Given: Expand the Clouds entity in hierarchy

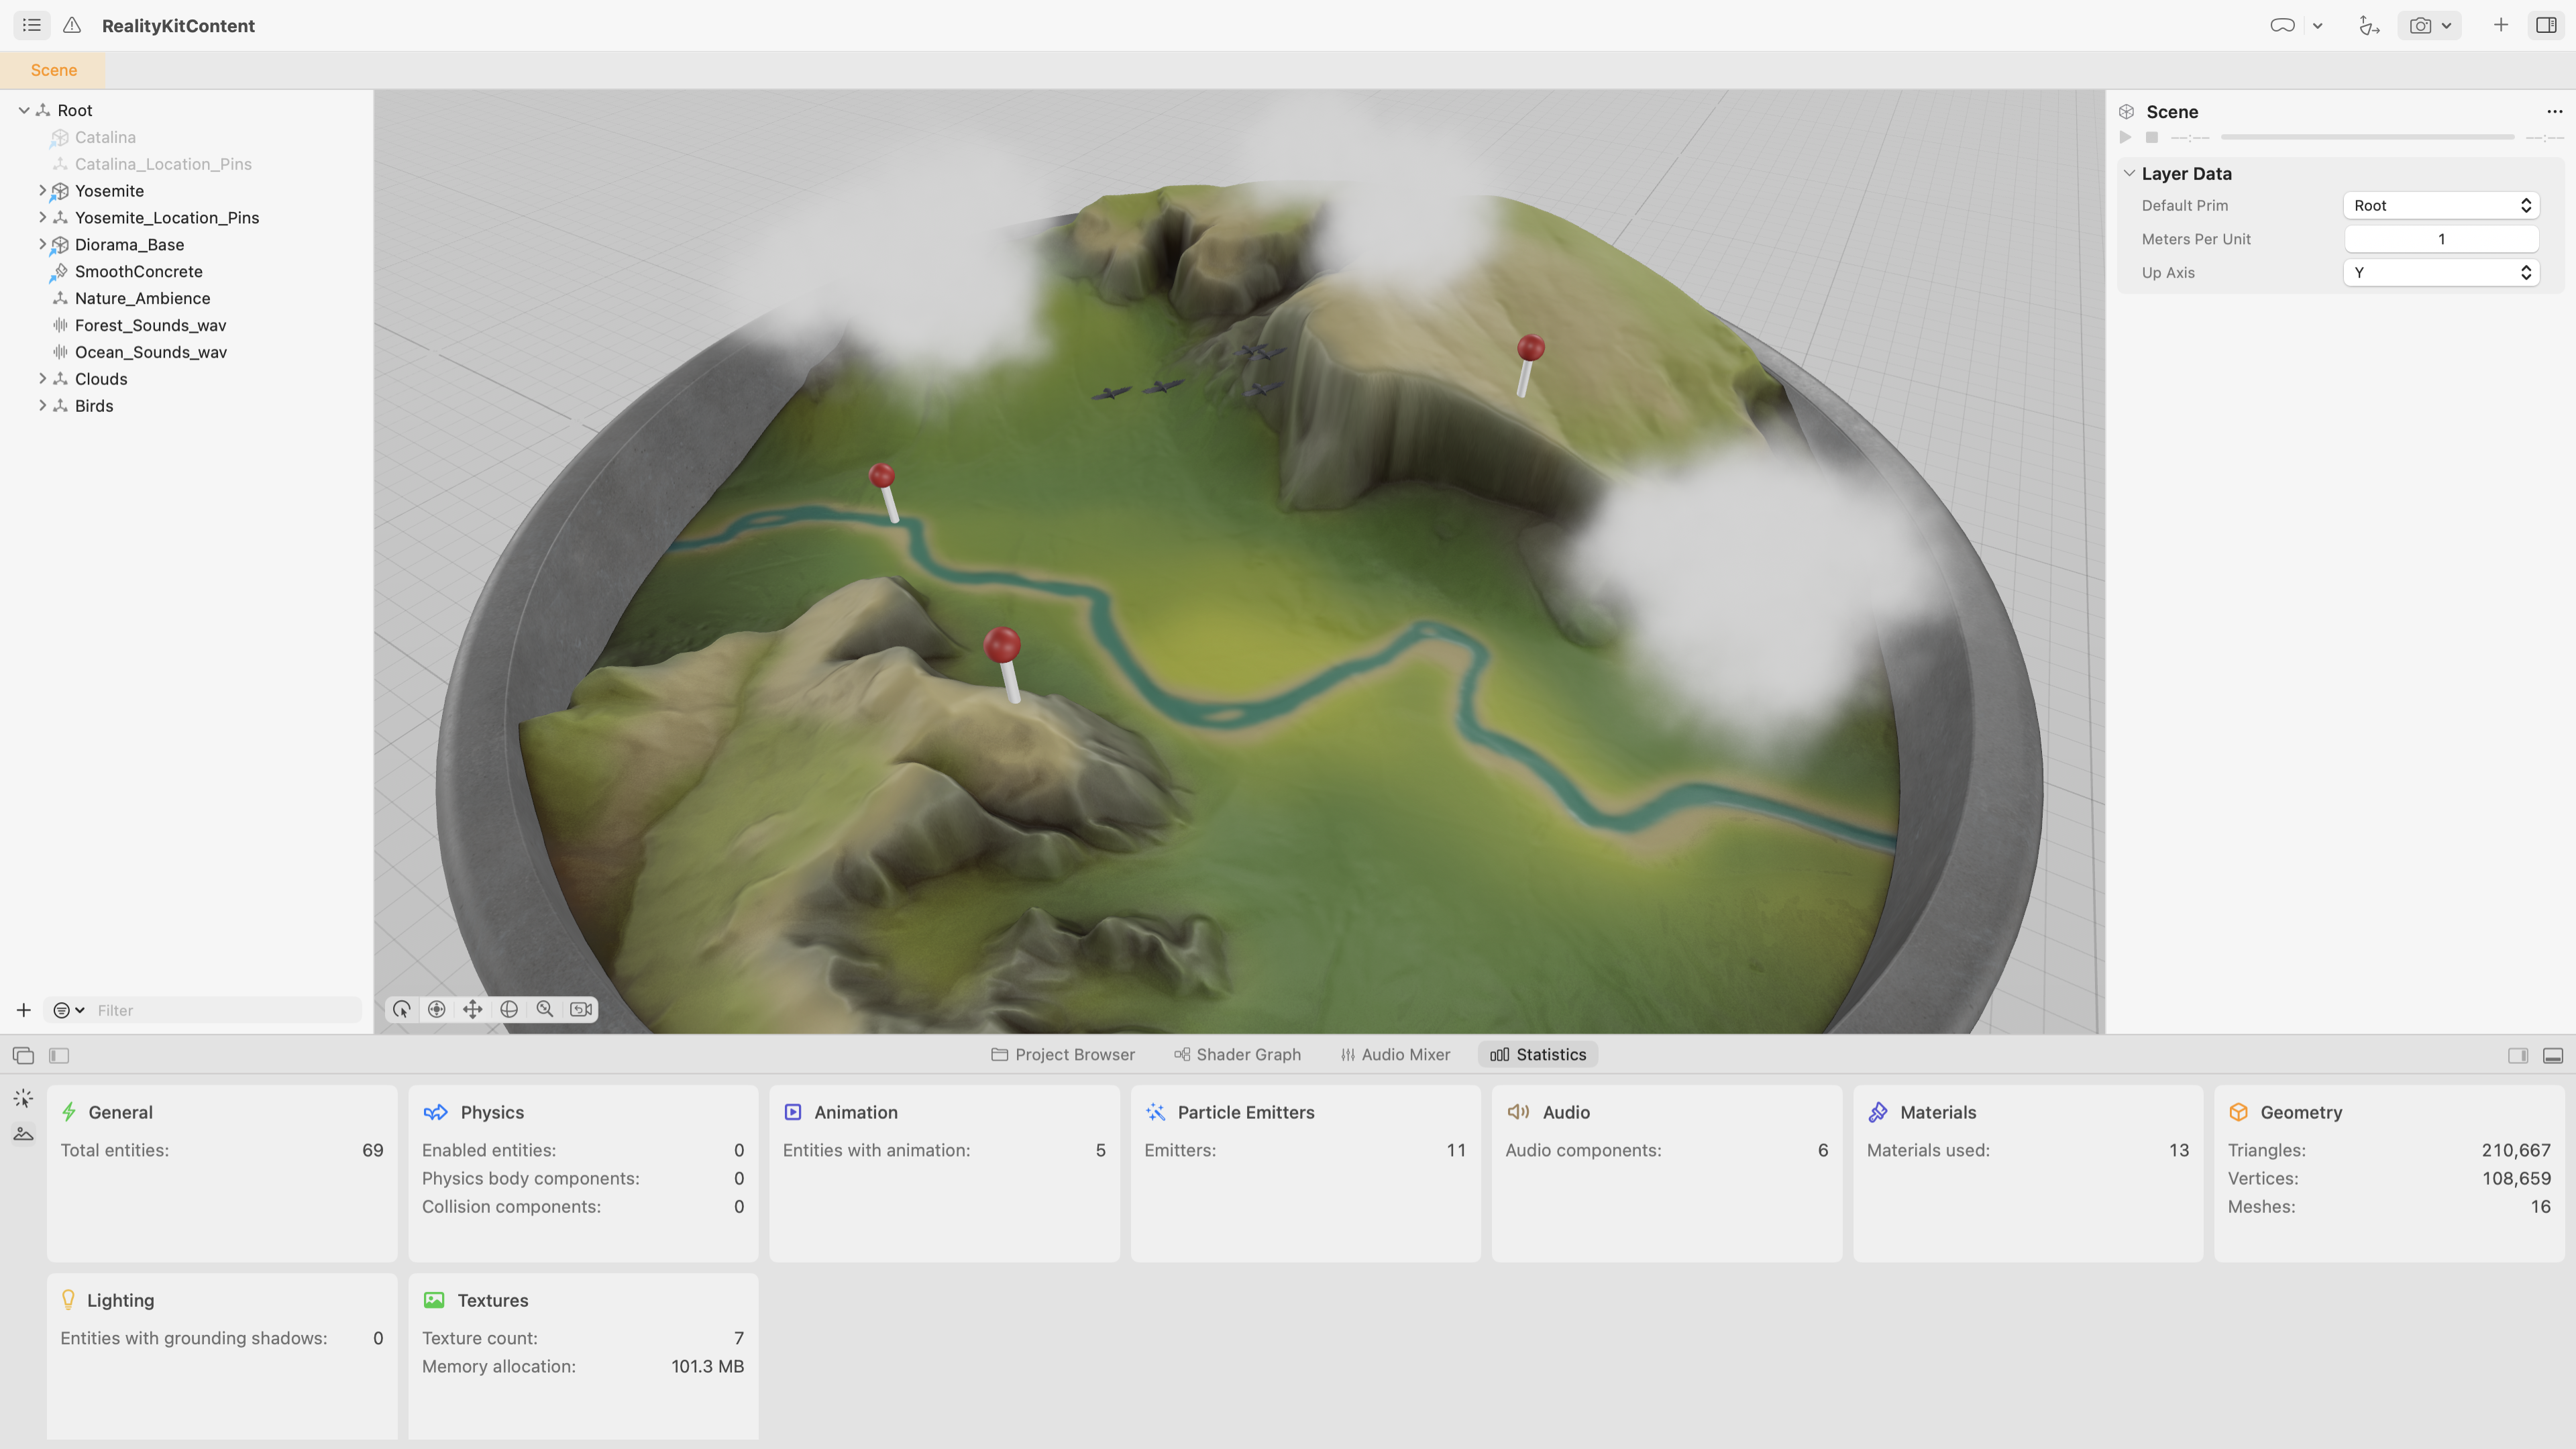Looking at the screenshot, I should [42, 378].
